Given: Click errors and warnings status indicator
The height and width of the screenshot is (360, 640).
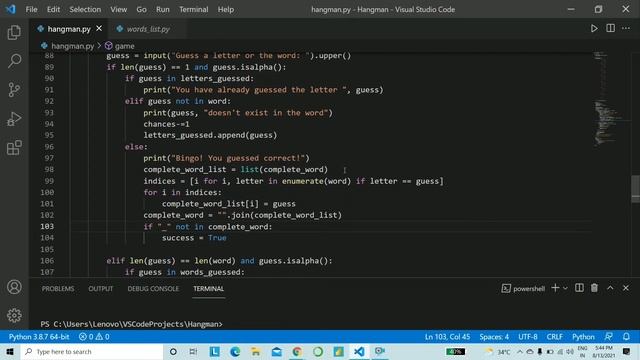Looking at the screenshot, I should coord(94,337).
